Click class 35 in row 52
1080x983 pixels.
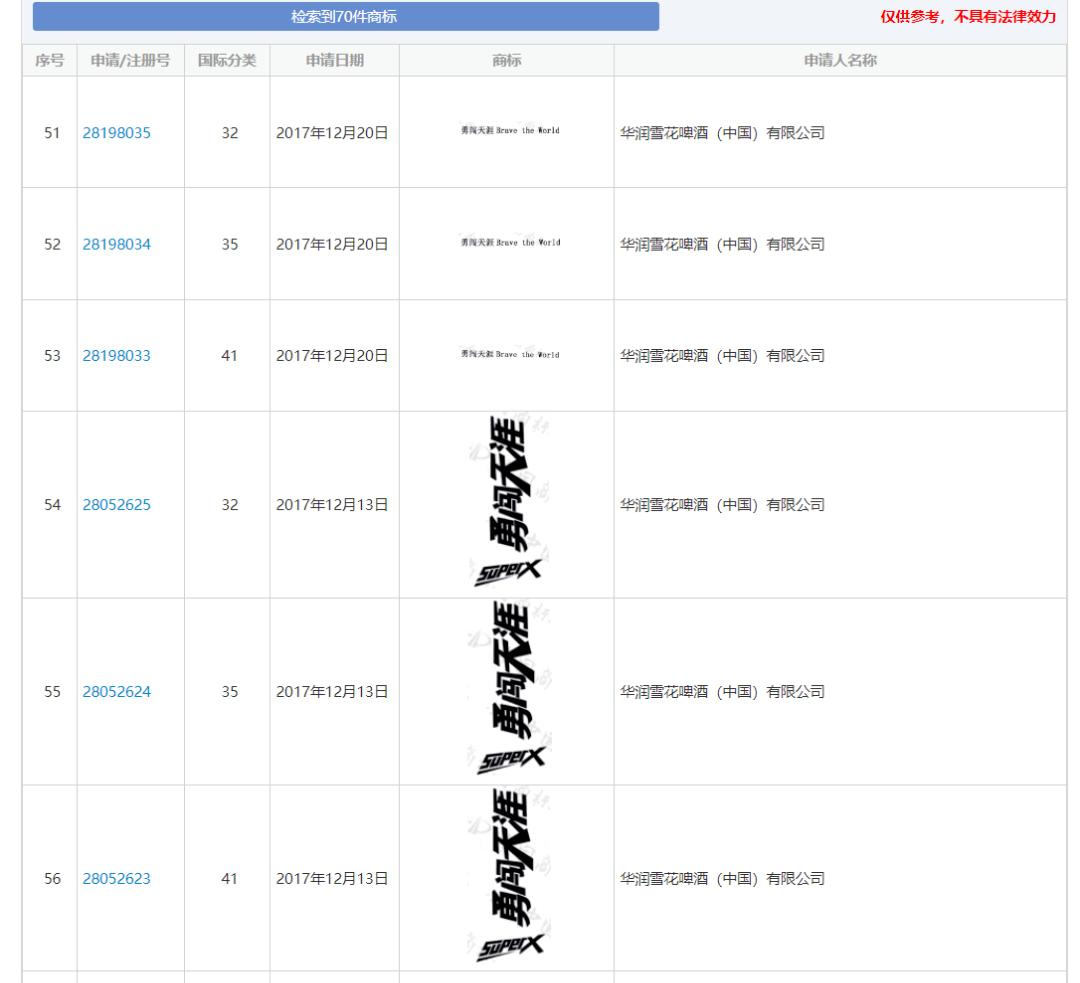pos(229,245)
